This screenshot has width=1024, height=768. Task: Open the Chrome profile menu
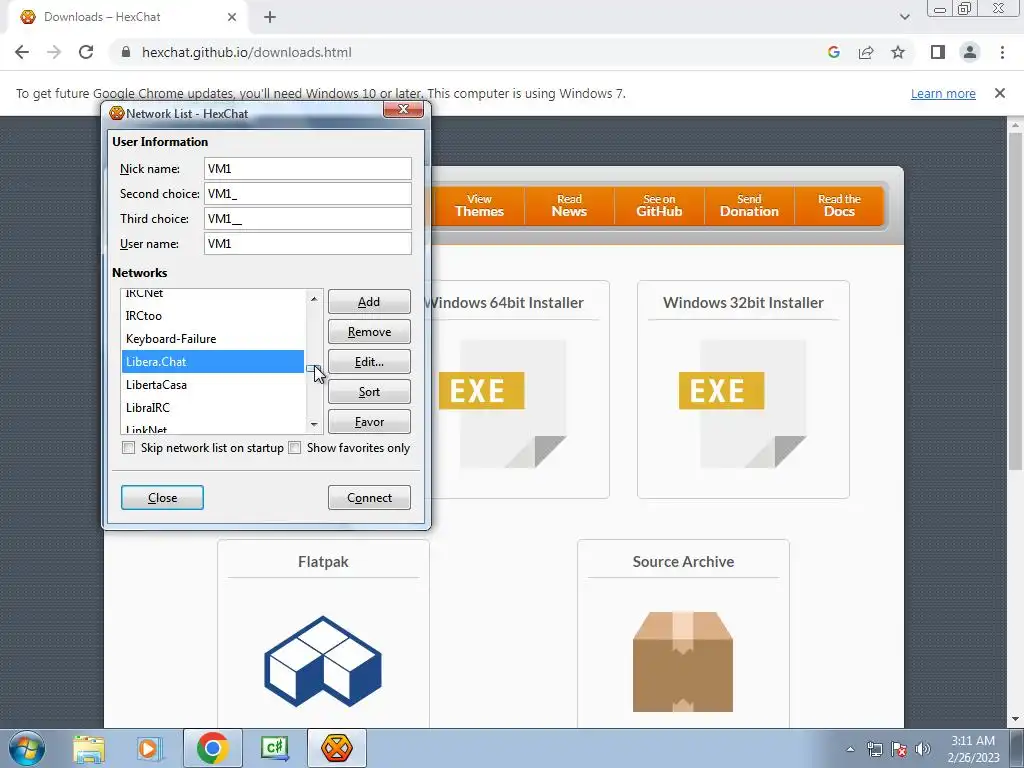pyautogui.click(x=970, y=52)
